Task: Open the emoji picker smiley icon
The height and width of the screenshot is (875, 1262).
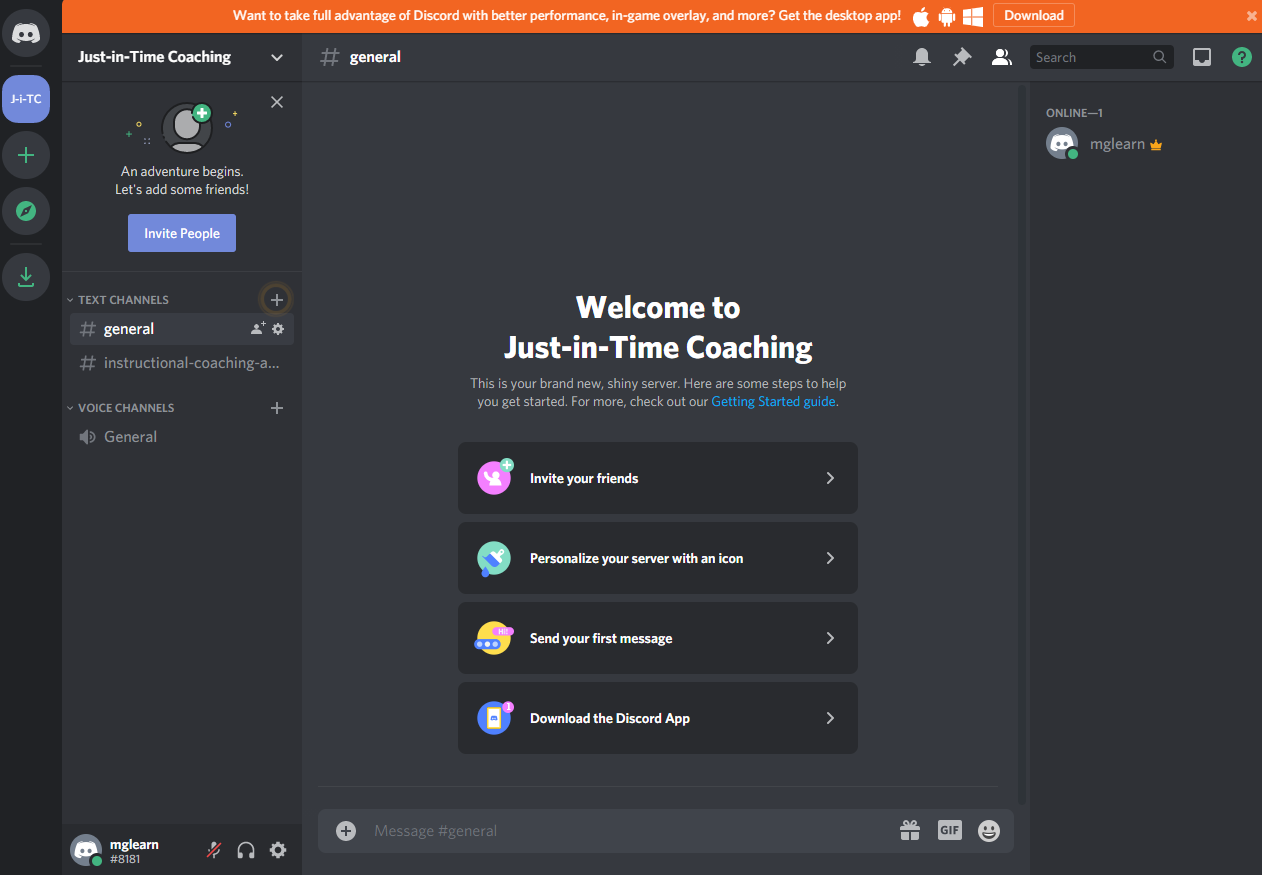Action: point(989,831)
